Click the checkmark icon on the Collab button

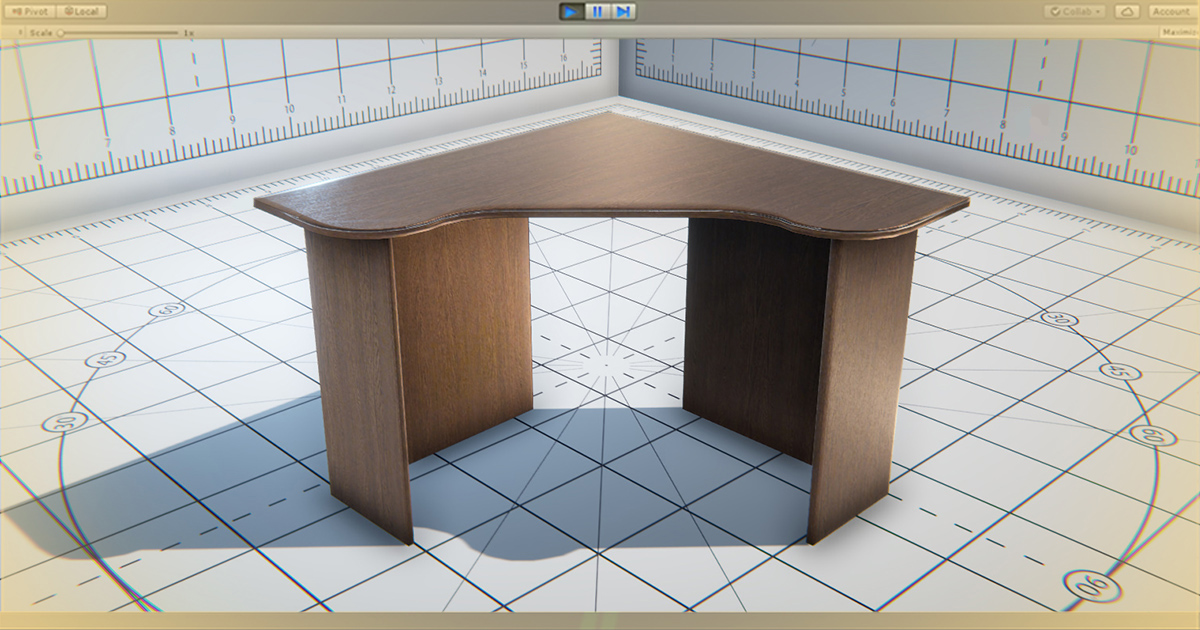1057,11
